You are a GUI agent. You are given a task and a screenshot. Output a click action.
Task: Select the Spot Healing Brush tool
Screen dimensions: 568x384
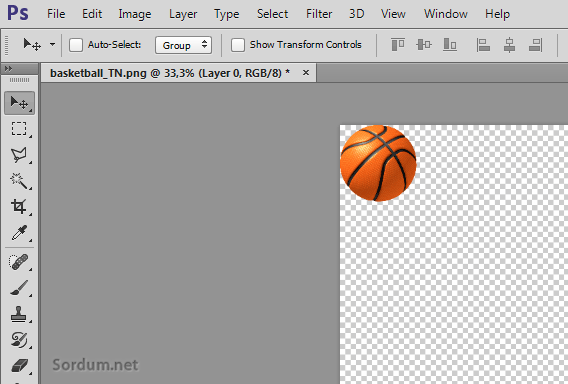pos(19,262)
